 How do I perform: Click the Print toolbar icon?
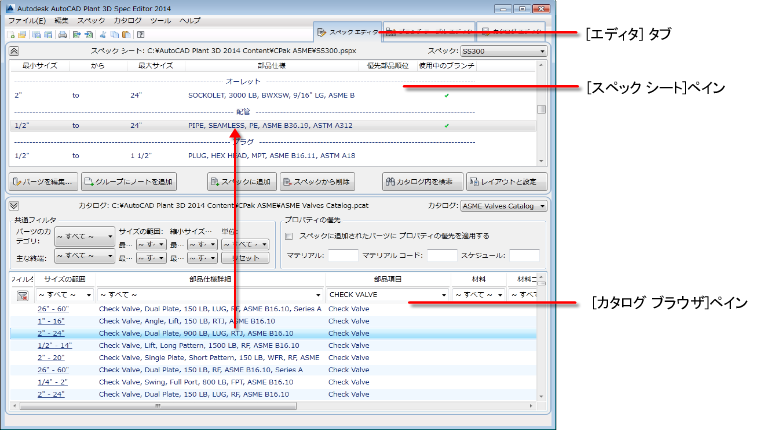[62, 35]
